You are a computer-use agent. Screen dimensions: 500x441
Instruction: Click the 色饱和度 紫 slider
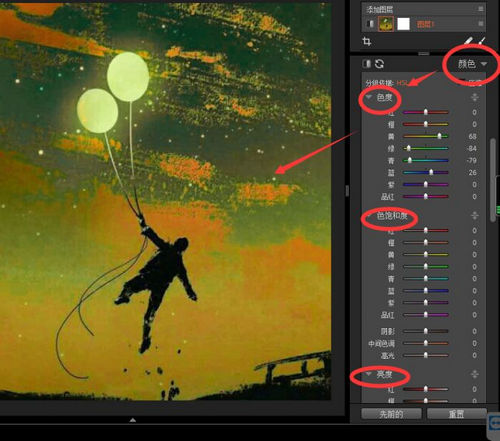point(426,303)
